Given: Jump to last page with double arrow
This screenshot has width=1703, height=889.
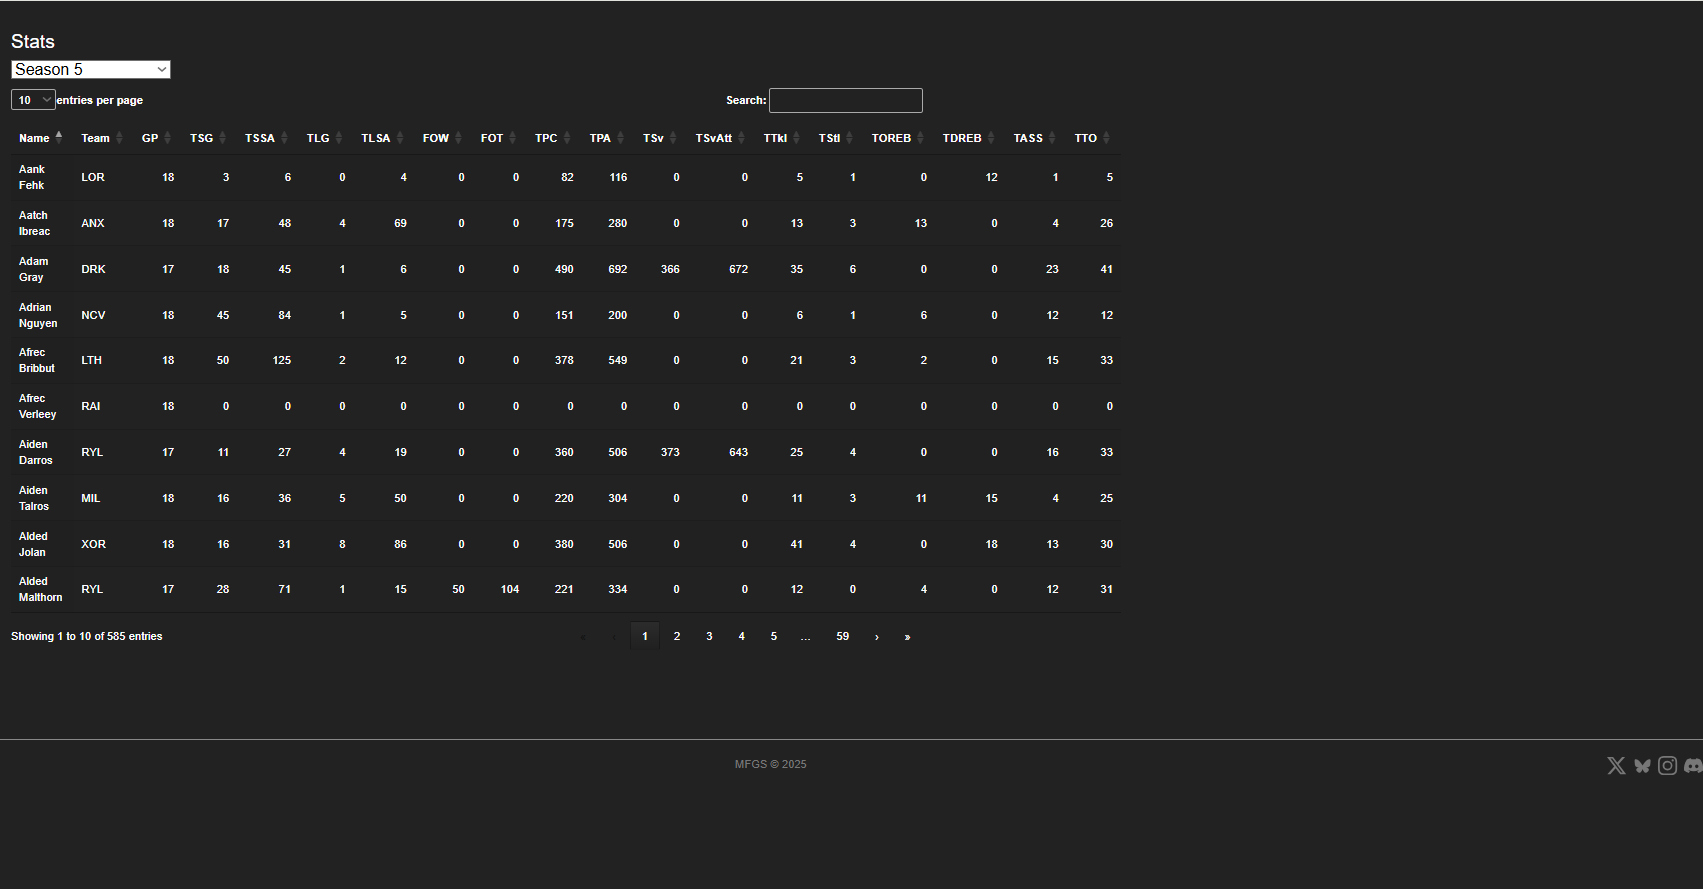Looking at the screenshot, I should point(907,637).
